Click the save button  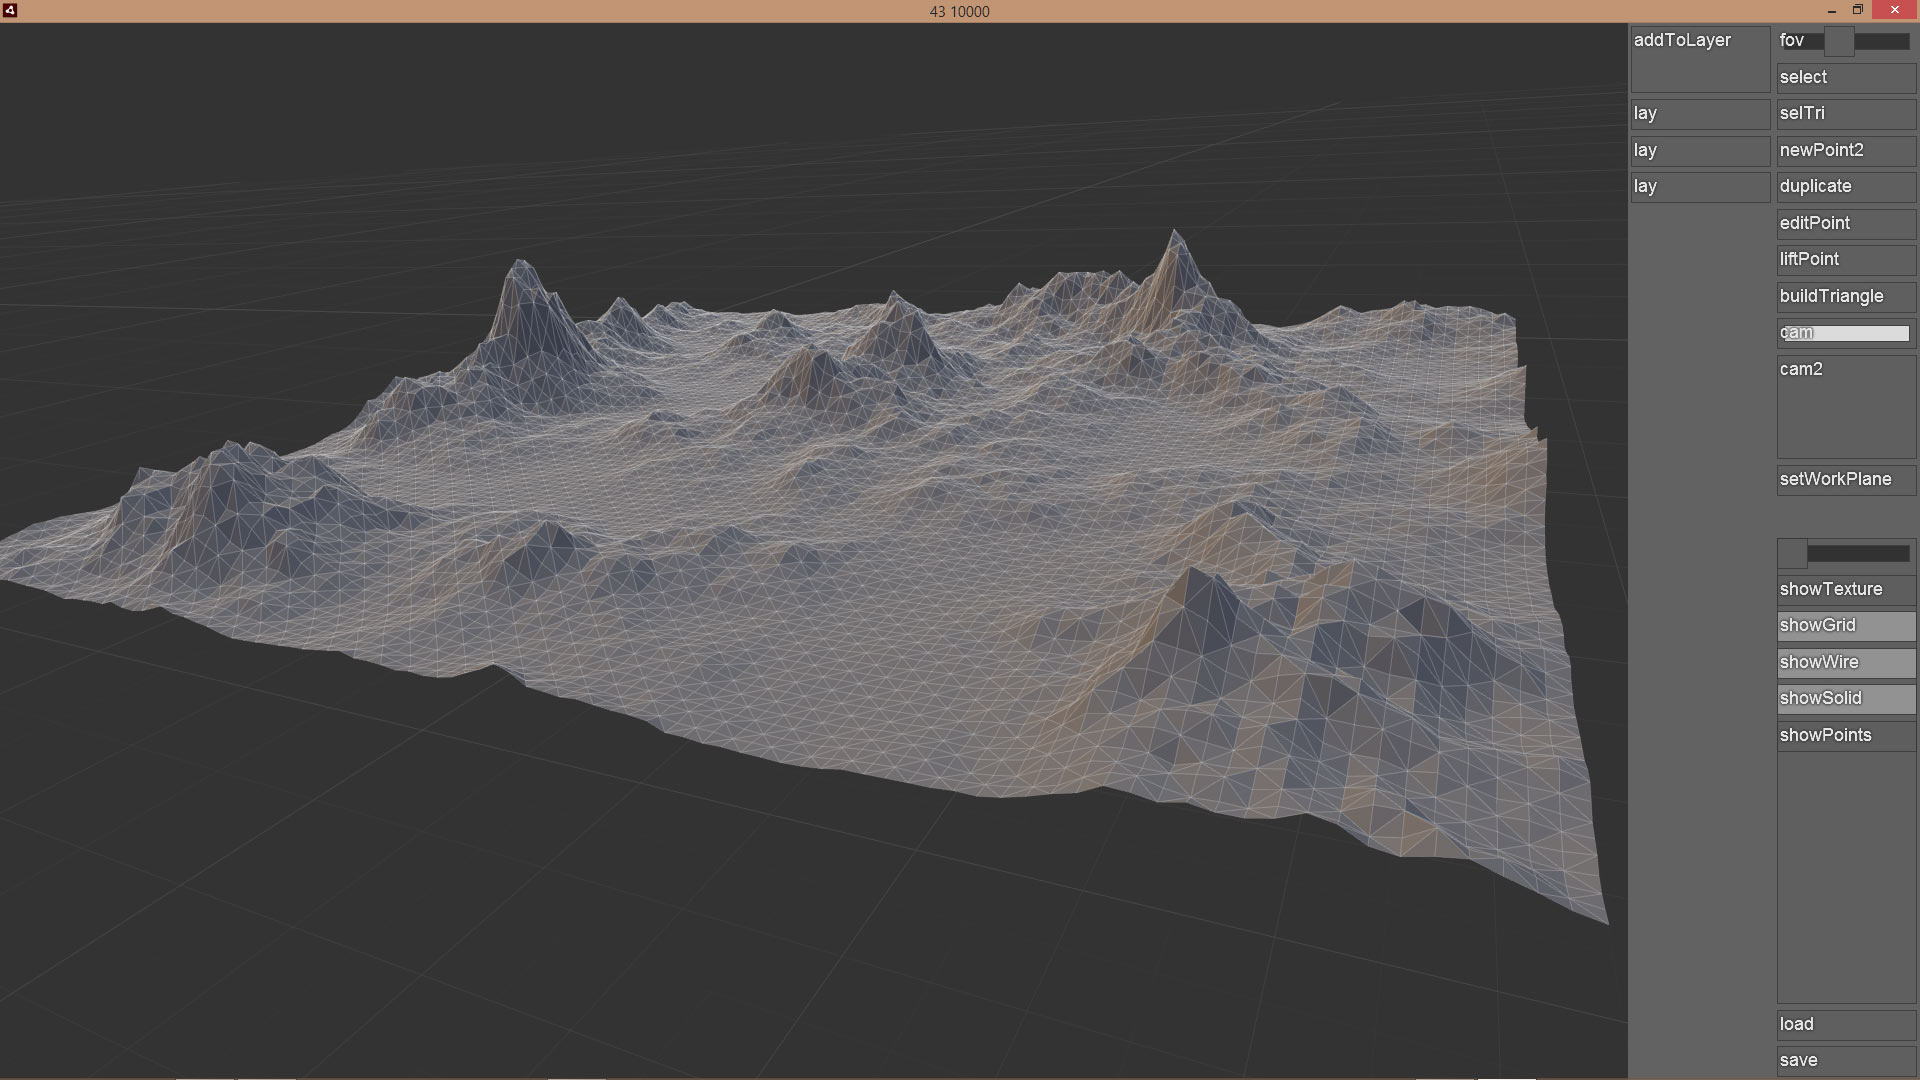coord(1845,1061)
